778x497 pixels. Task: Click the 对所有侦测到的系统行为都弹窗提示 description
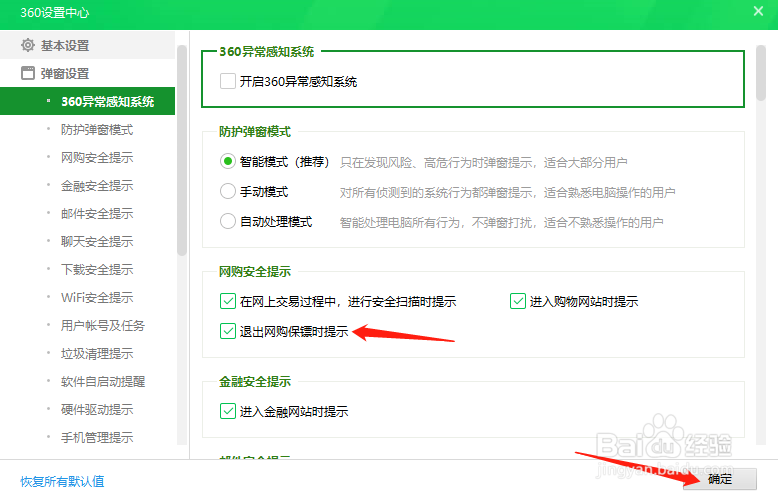[x=507, y=192]
